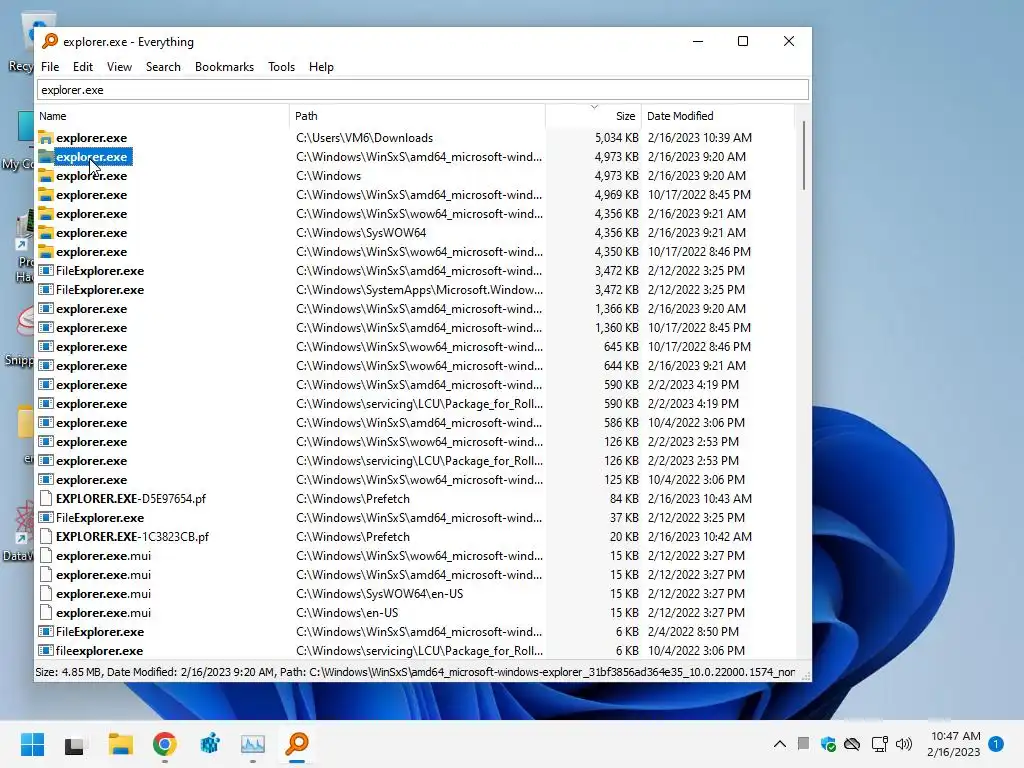Open the performance monitor app on taskbar
The height and width of the screenshot is (768, 1024).
[x=253, y=744]
